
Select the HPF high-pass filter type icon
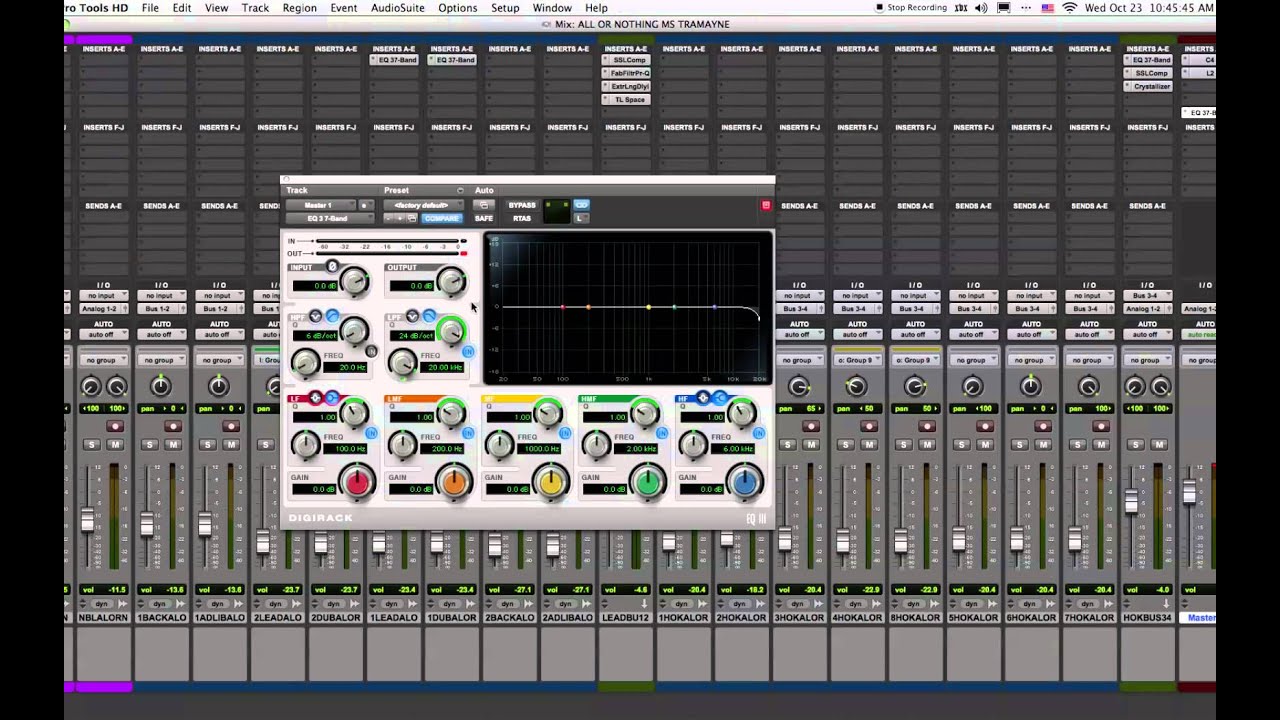(332, 316)
